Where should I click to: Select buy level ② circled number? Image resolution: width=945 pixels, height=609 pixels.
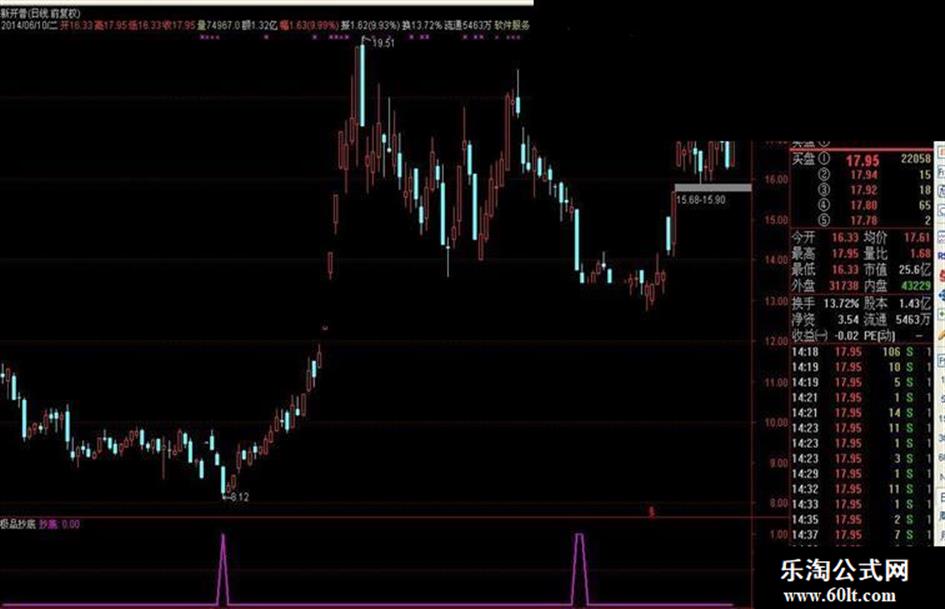824,175
